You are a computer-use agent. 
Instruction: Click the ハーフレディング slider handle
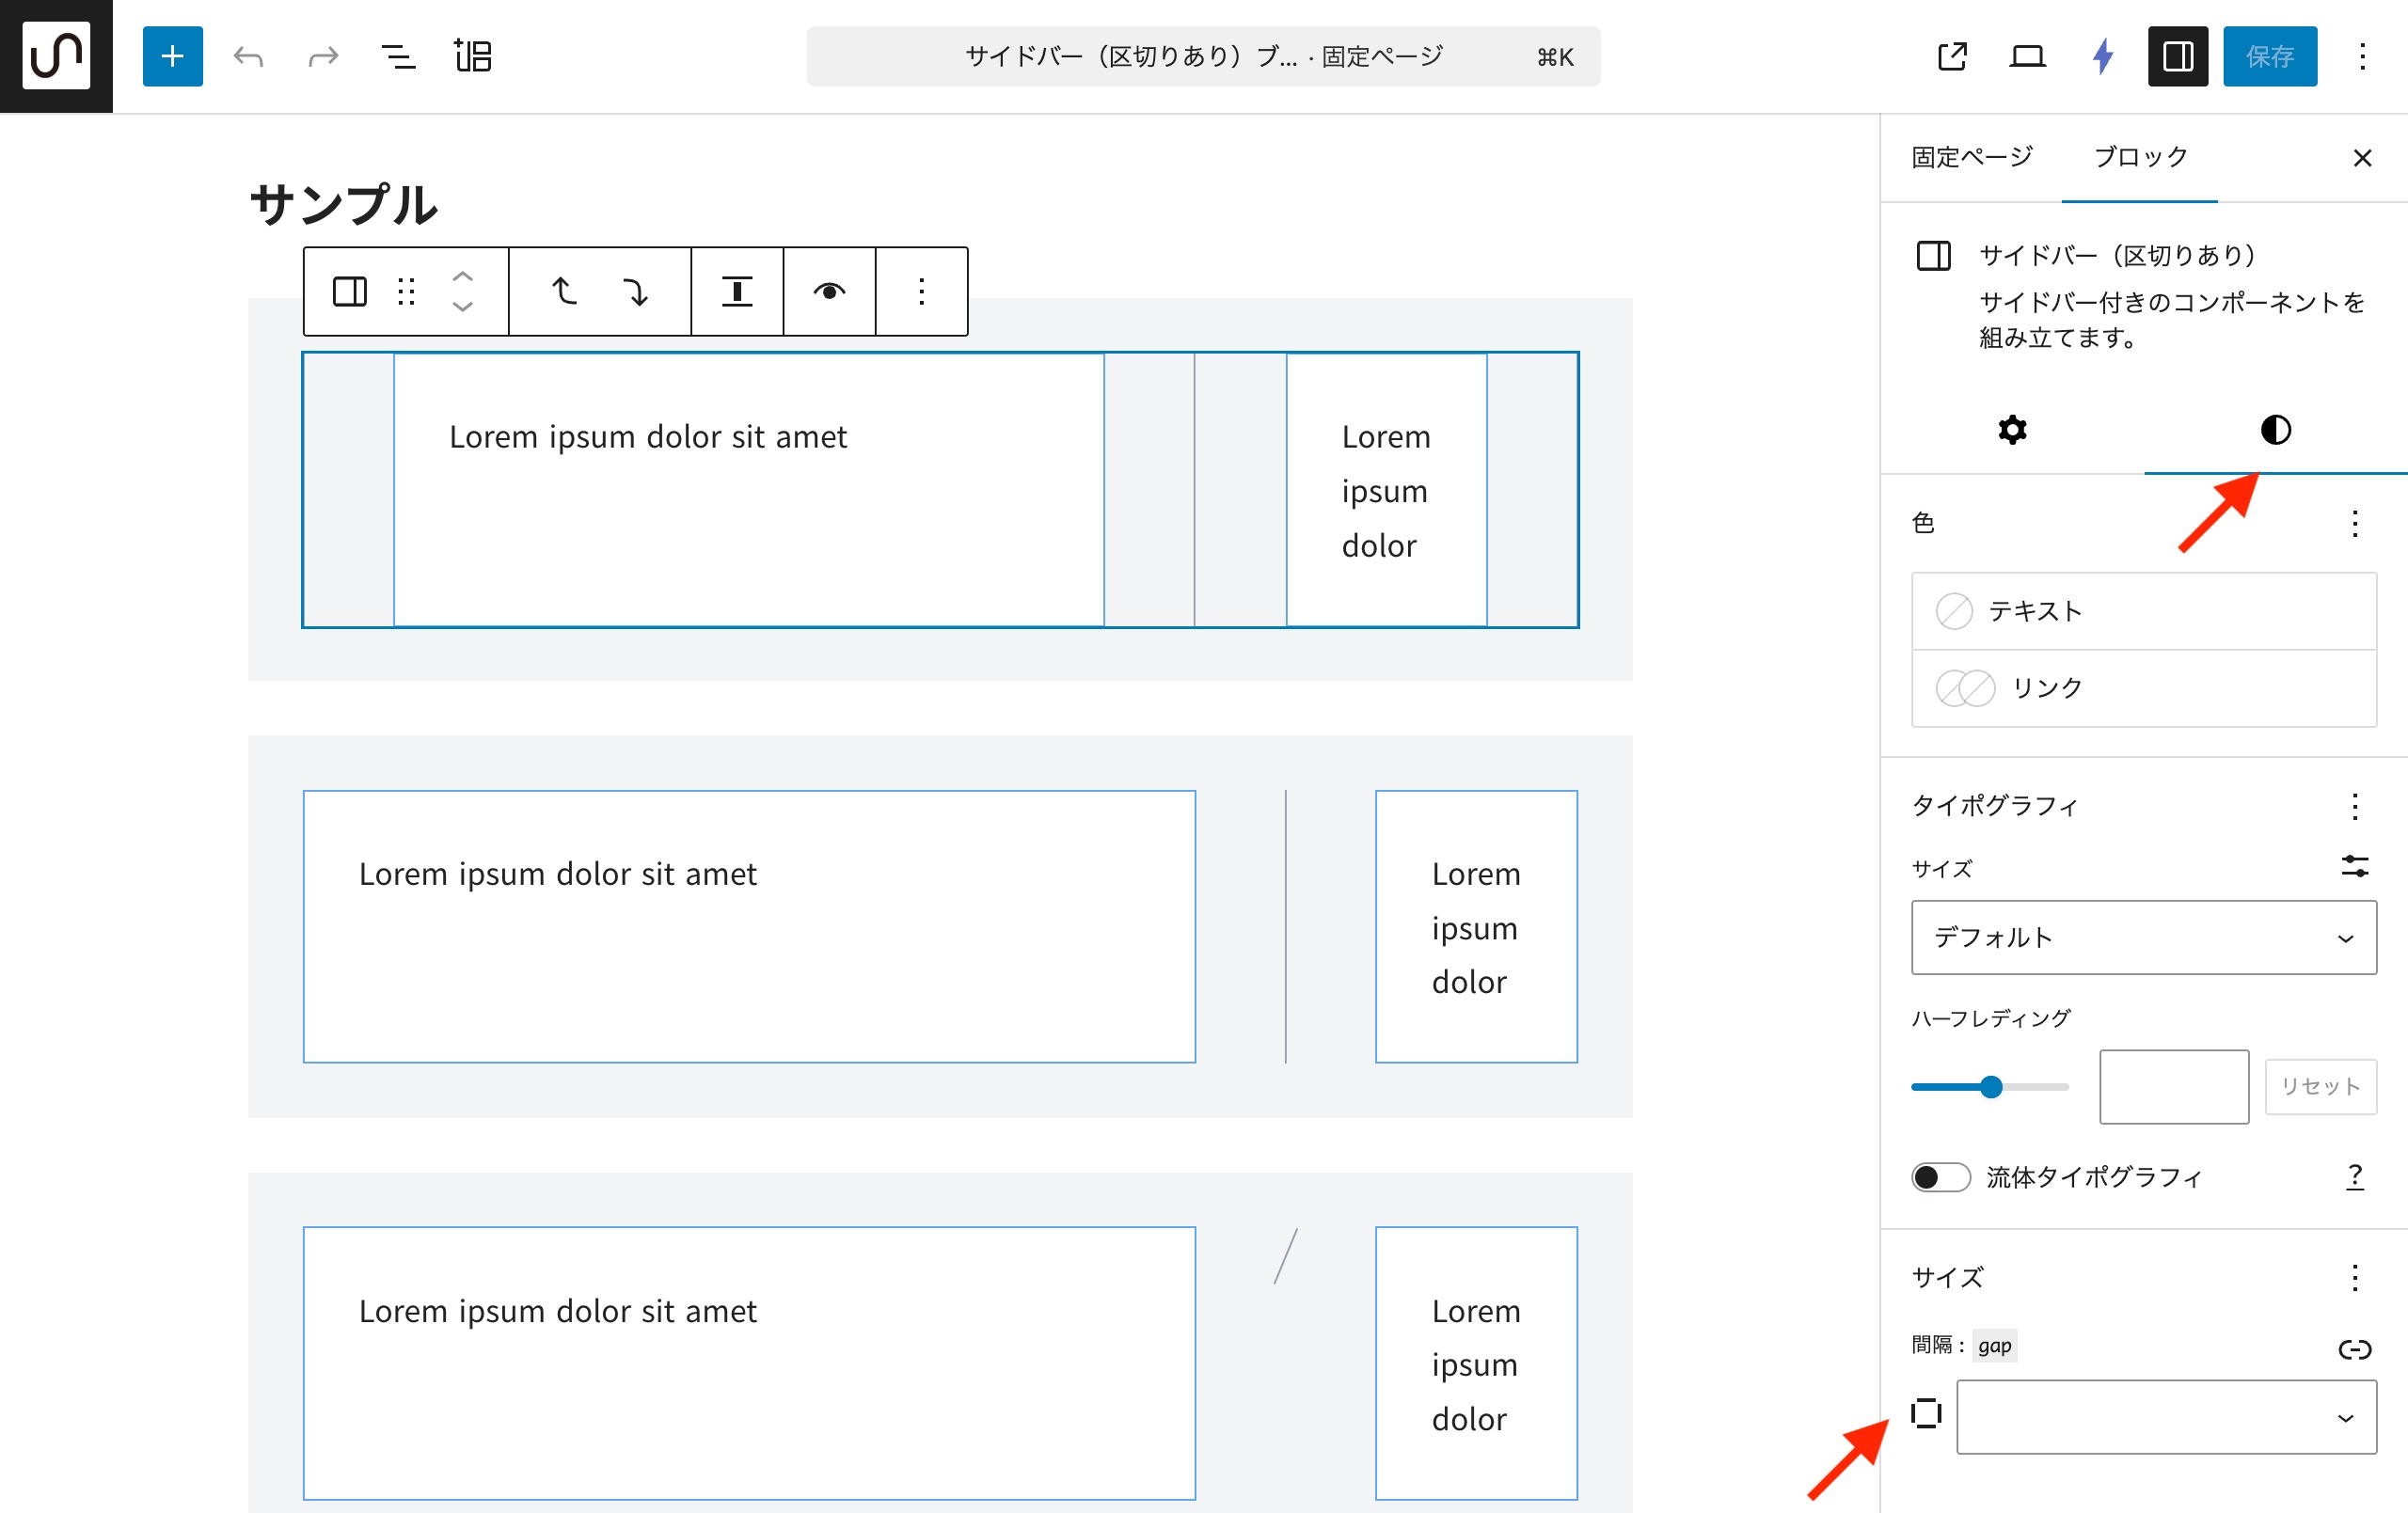[1991, 1087]
